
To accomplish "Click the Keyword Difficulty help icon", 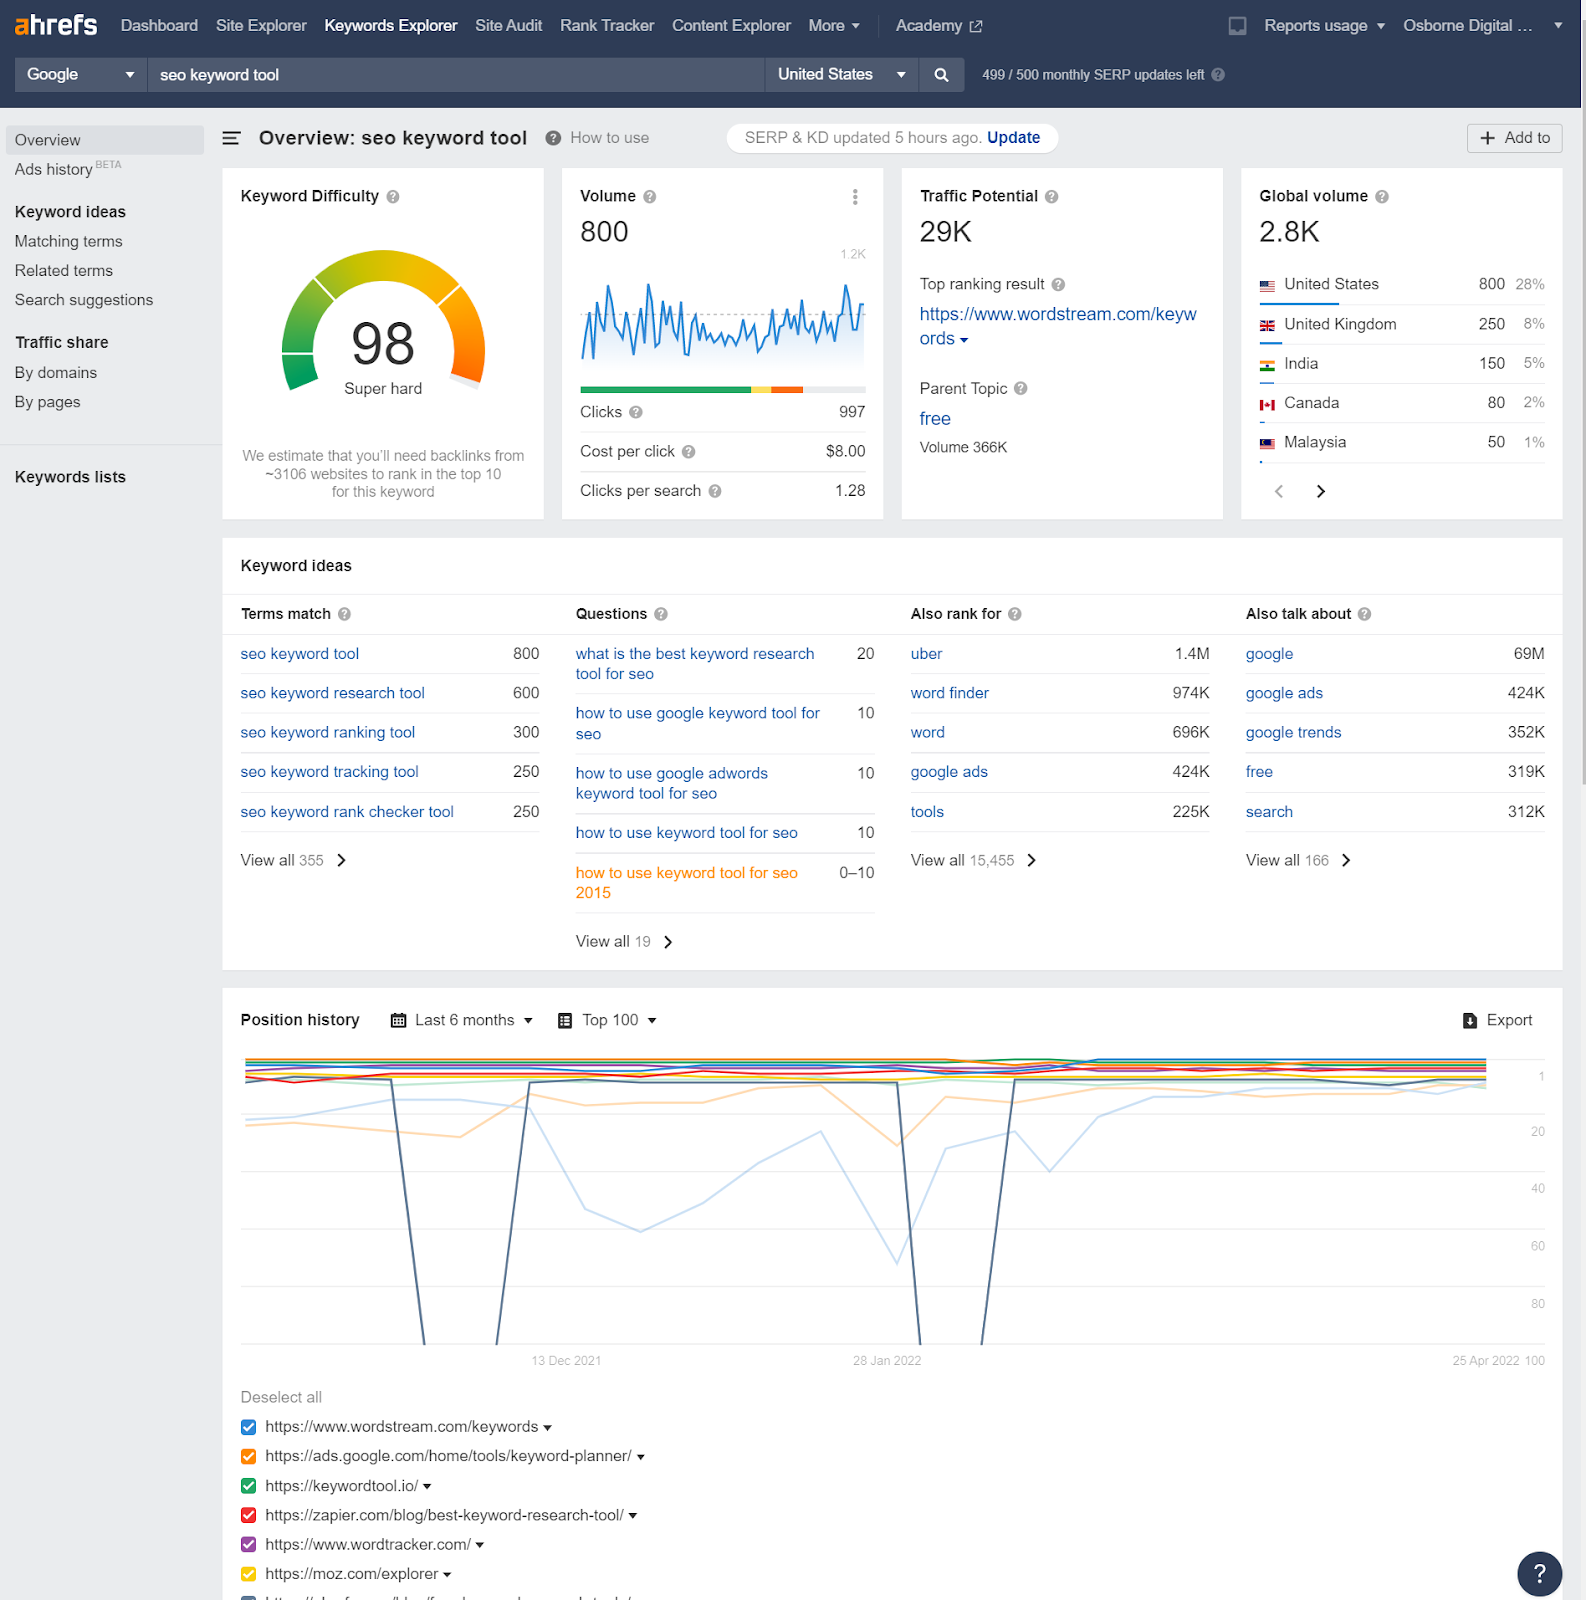I will [x=393, y=197].
